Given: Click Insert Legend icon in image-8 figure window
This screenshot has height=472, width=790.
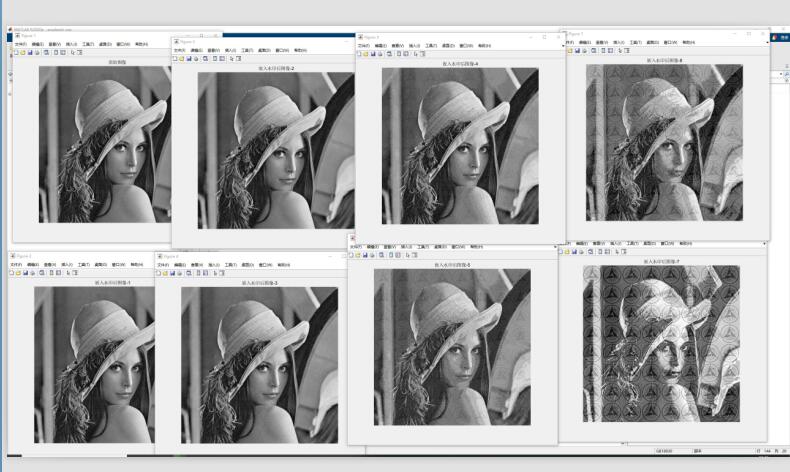Looking at the screenshot, I should click(x=611, y=50).
